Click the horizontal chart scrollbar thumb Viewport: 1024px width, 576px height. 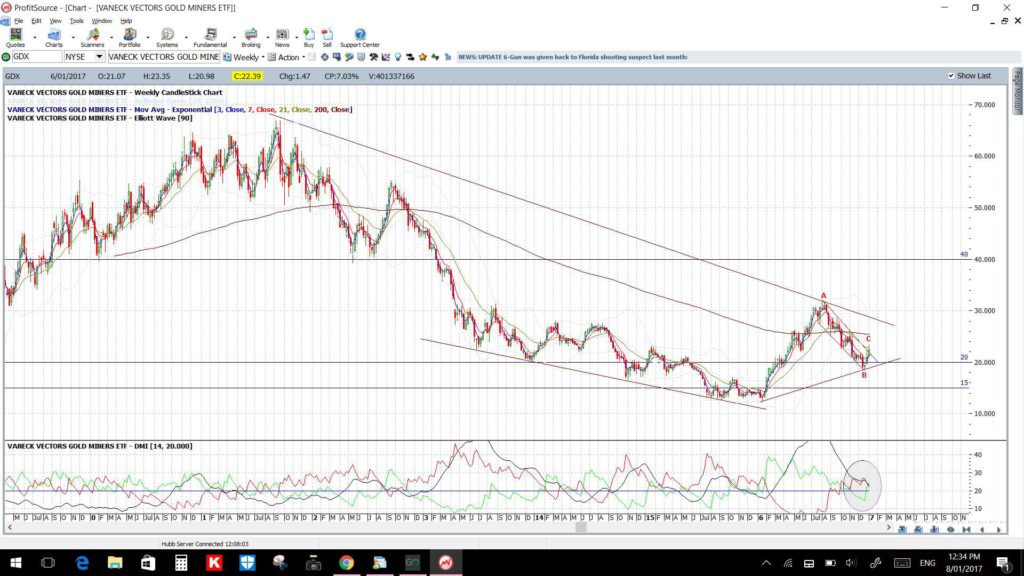[x=581, y=528]
